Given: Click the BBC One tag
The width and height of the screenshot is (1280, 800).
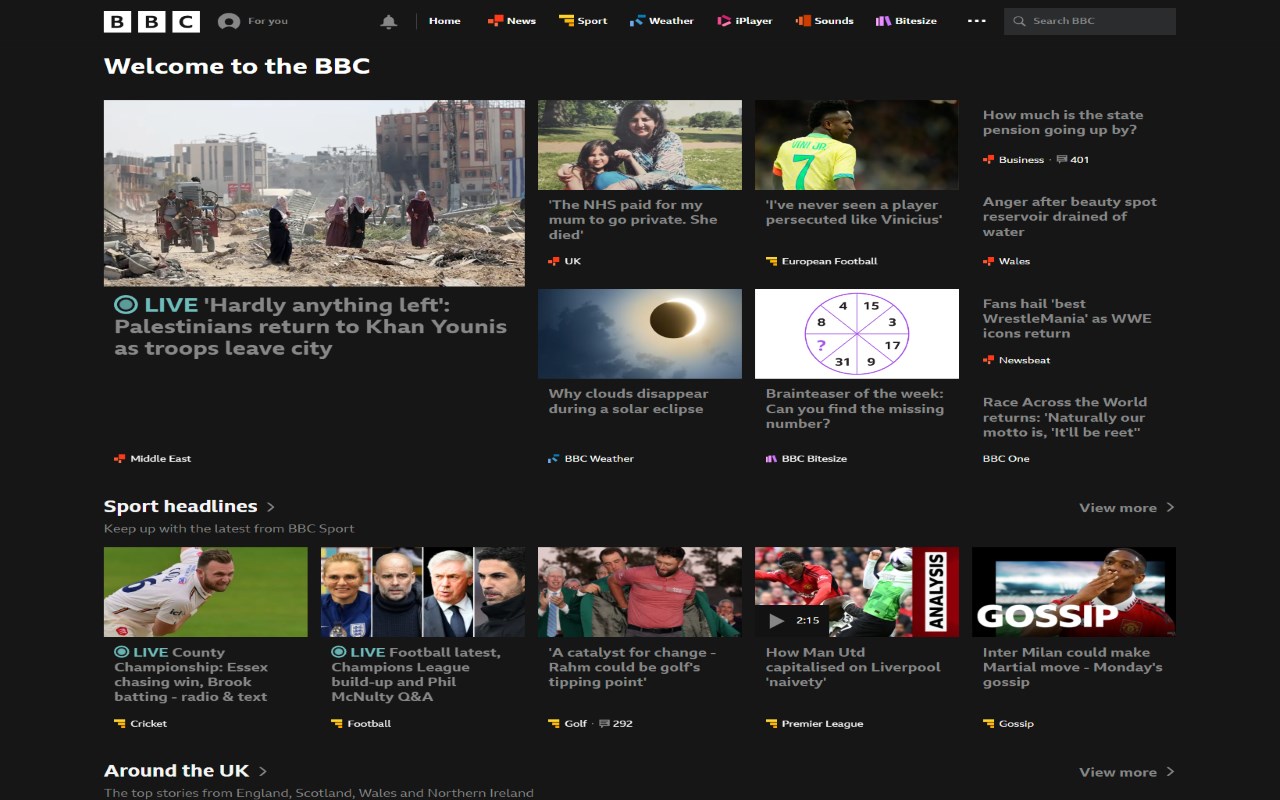Looking at the screenshot, I should pyautogui.click(x=1006, y=459).
